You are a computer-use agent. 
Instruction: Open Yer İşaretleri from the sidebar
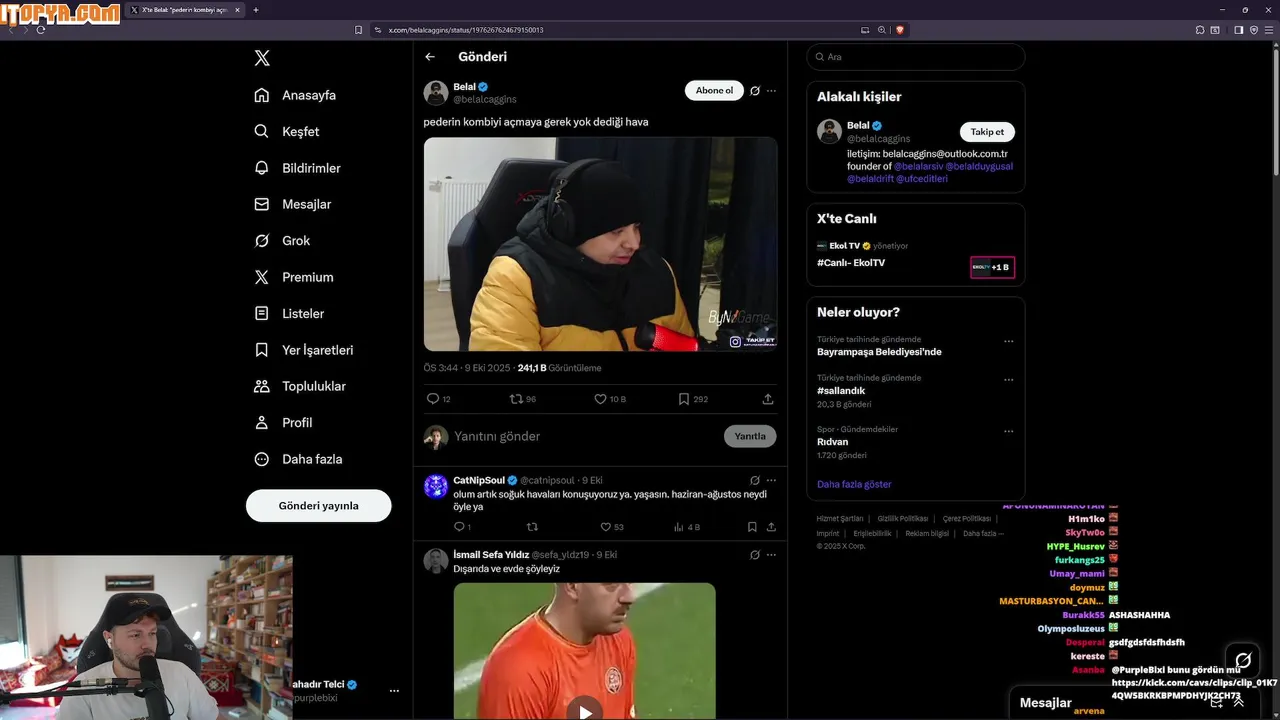click(303, 350)
